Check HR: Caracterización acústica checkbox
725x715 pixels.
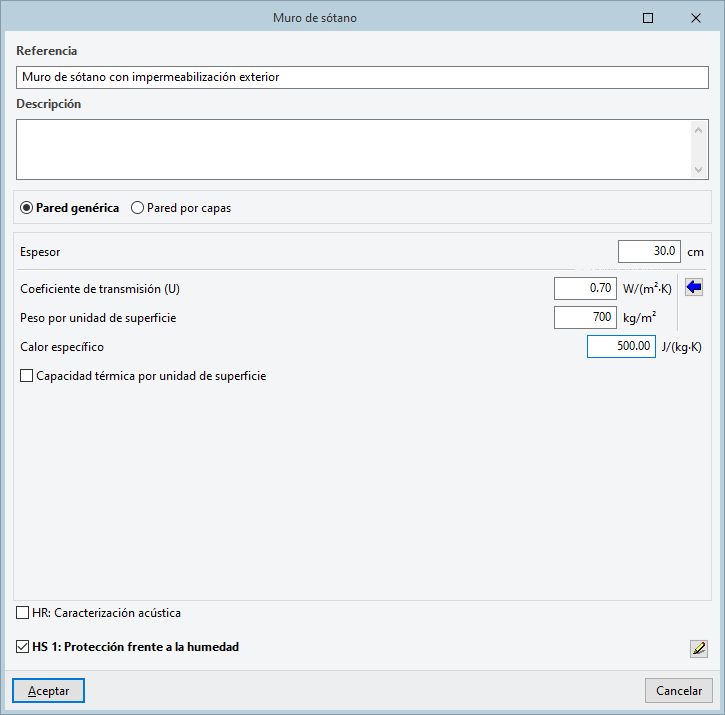click(23, 612)
